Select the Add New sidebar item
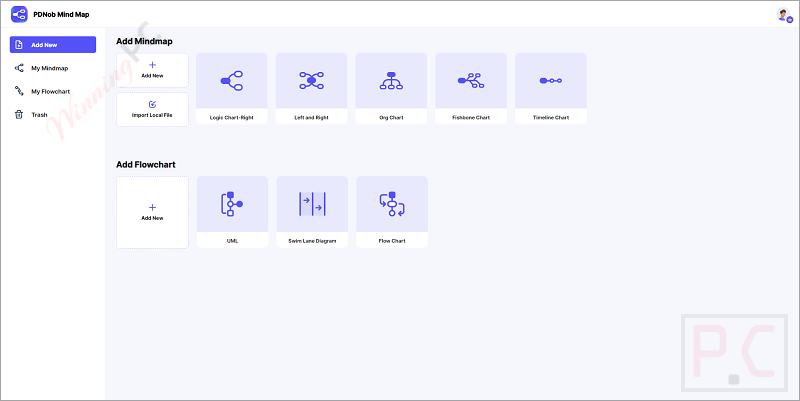Screen dimensions: 800x401 (52, 45)
